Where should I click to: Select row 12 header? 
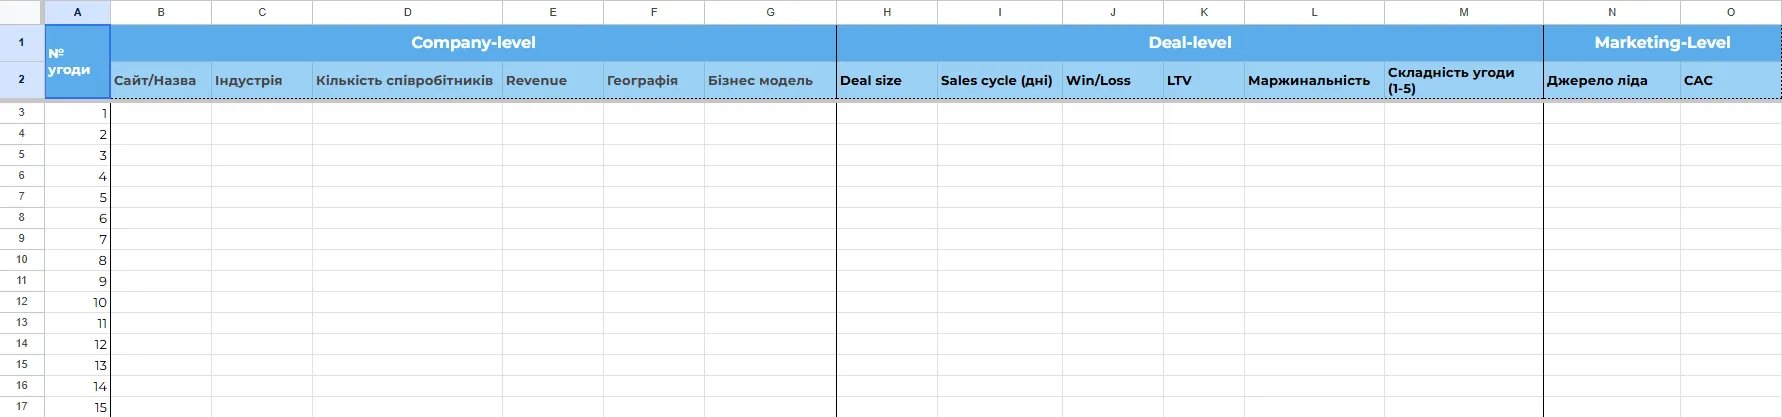[21, 302]
